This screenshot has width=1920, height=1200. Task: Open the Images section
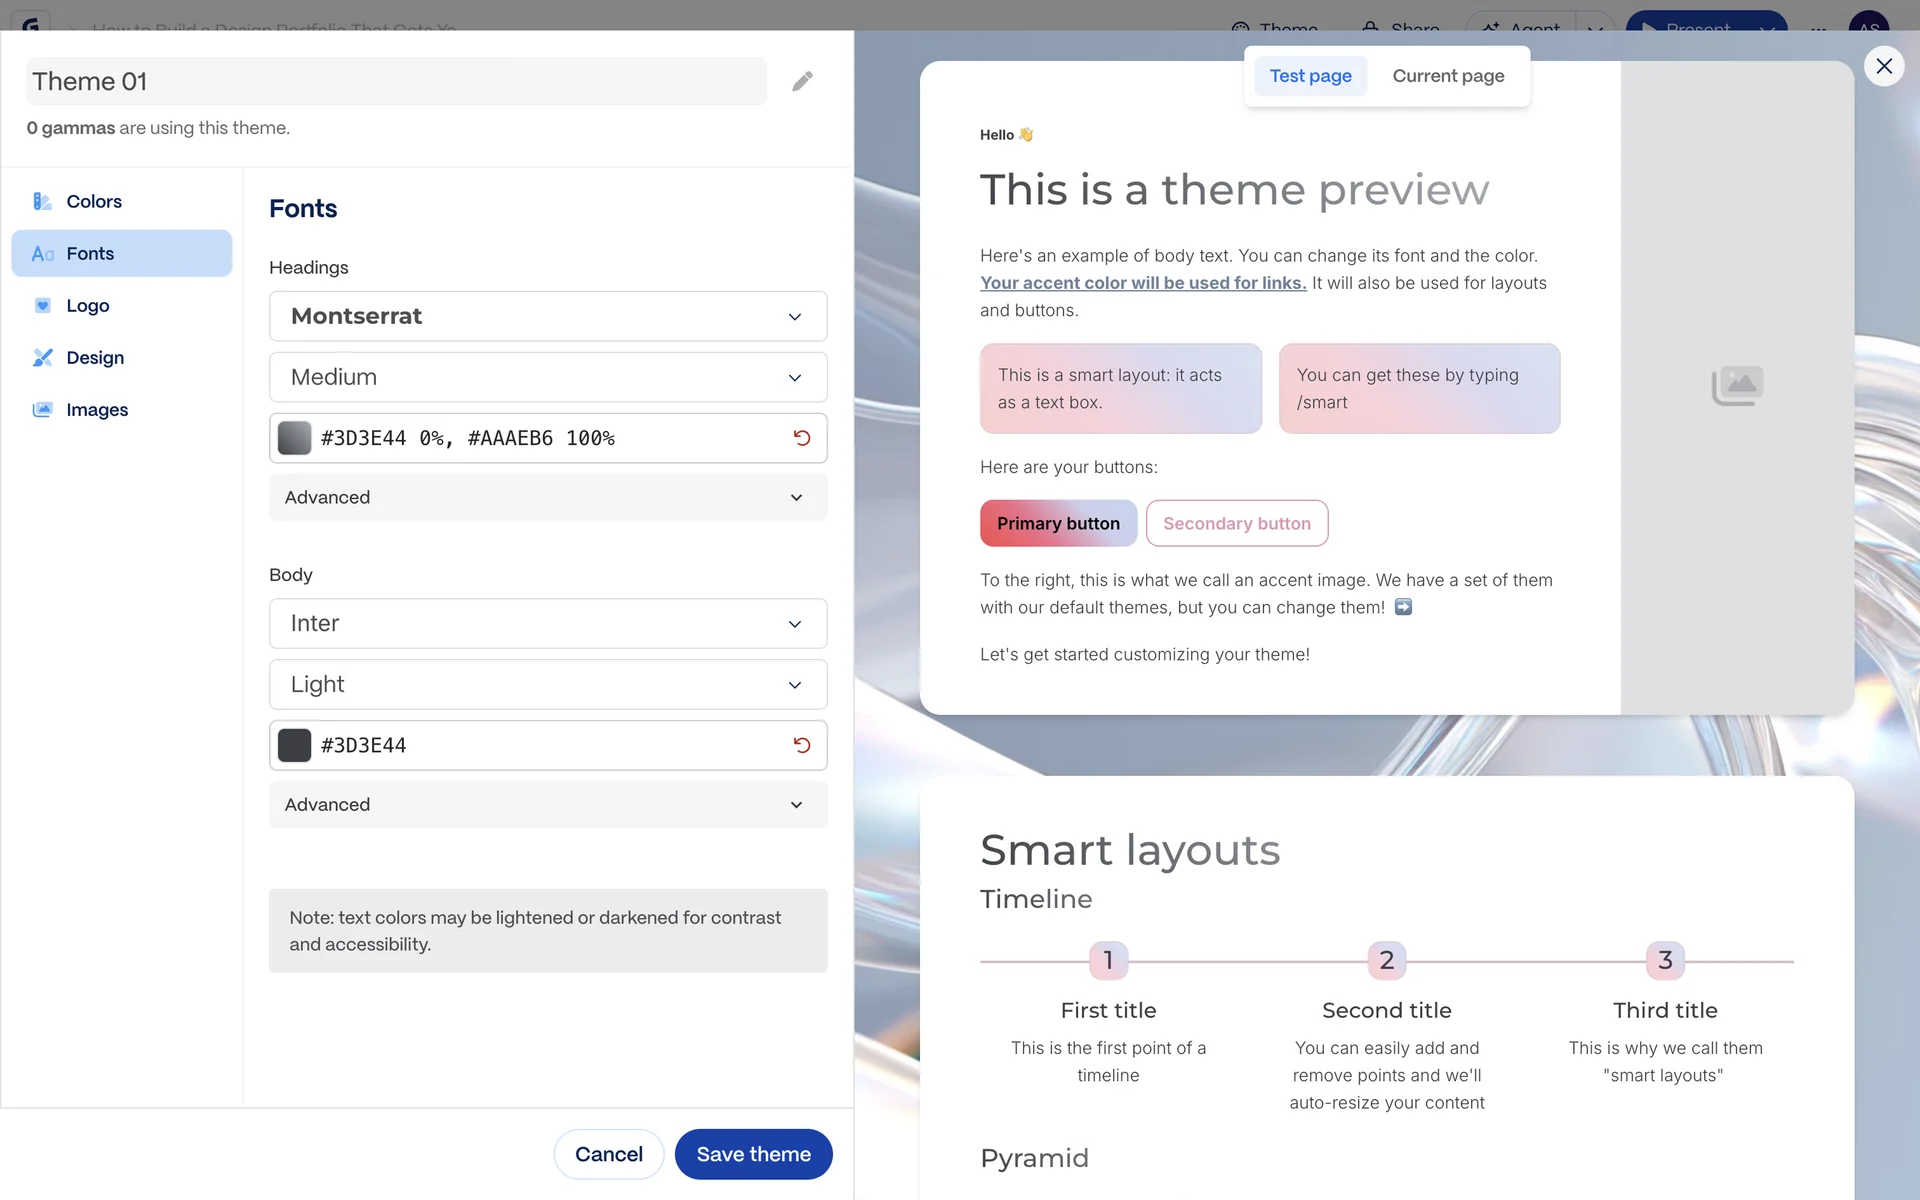coord(97,410)
